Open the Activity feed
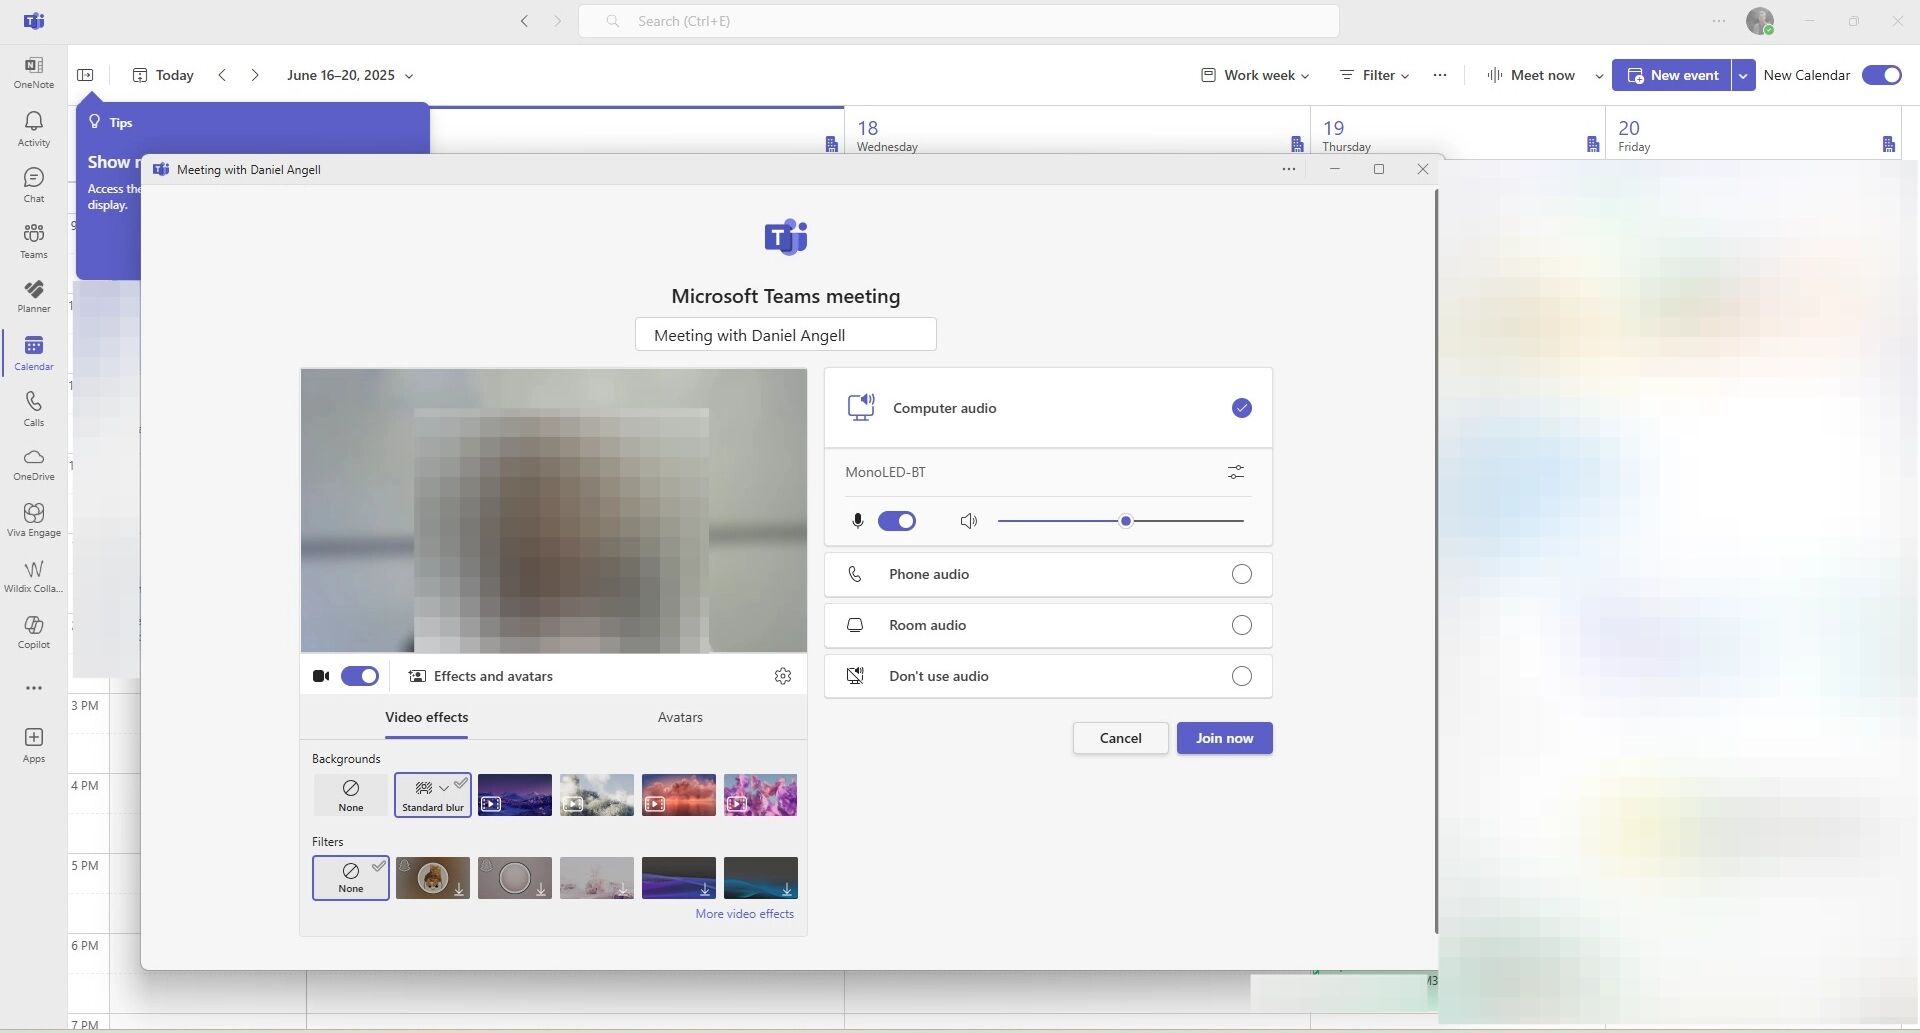The height and width of the screenshot is (1033, 1920). (x=34, y=129)
